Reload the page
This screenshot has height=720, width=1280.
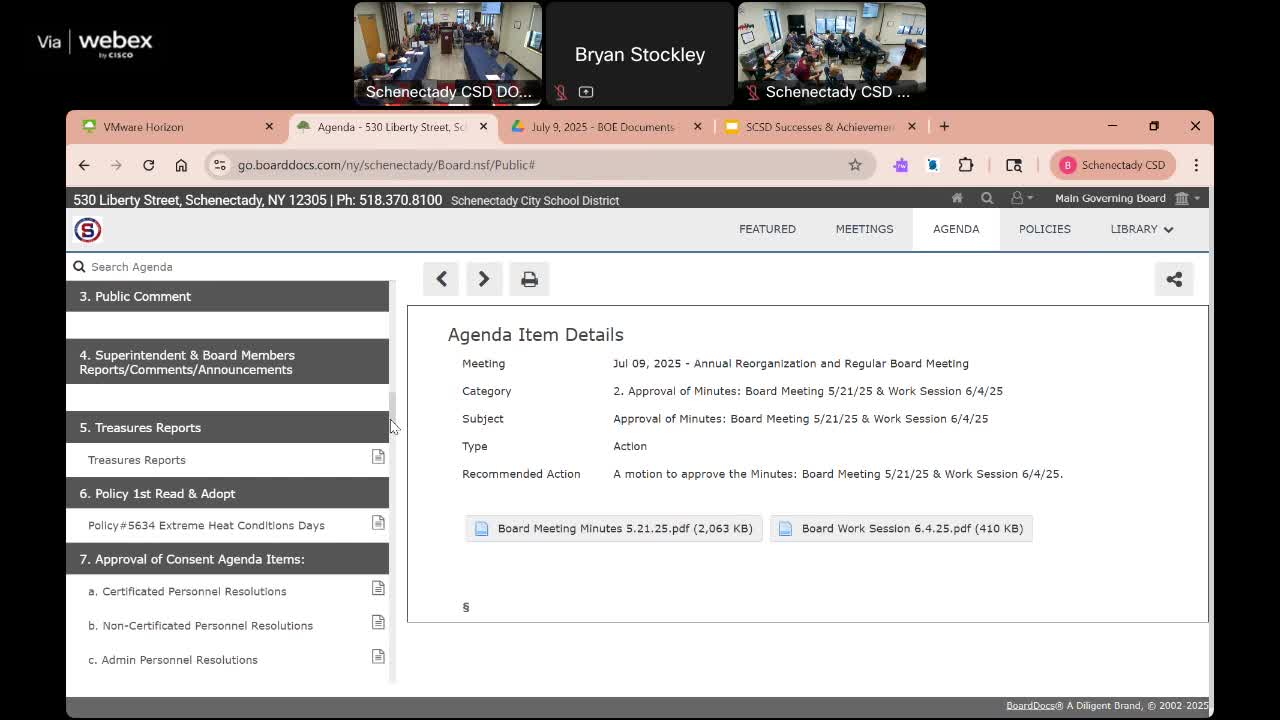click(148, 165)
